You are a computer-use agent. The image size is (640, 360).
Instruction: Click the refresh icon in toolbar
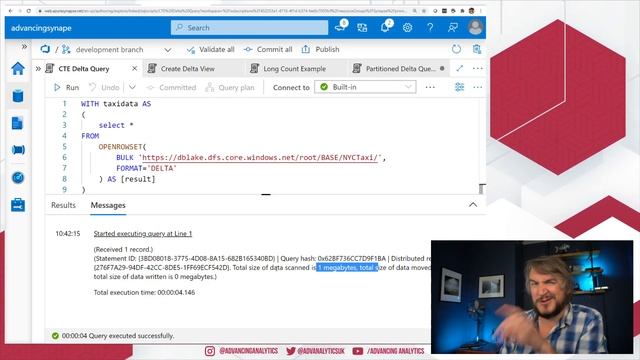(456, 49)
